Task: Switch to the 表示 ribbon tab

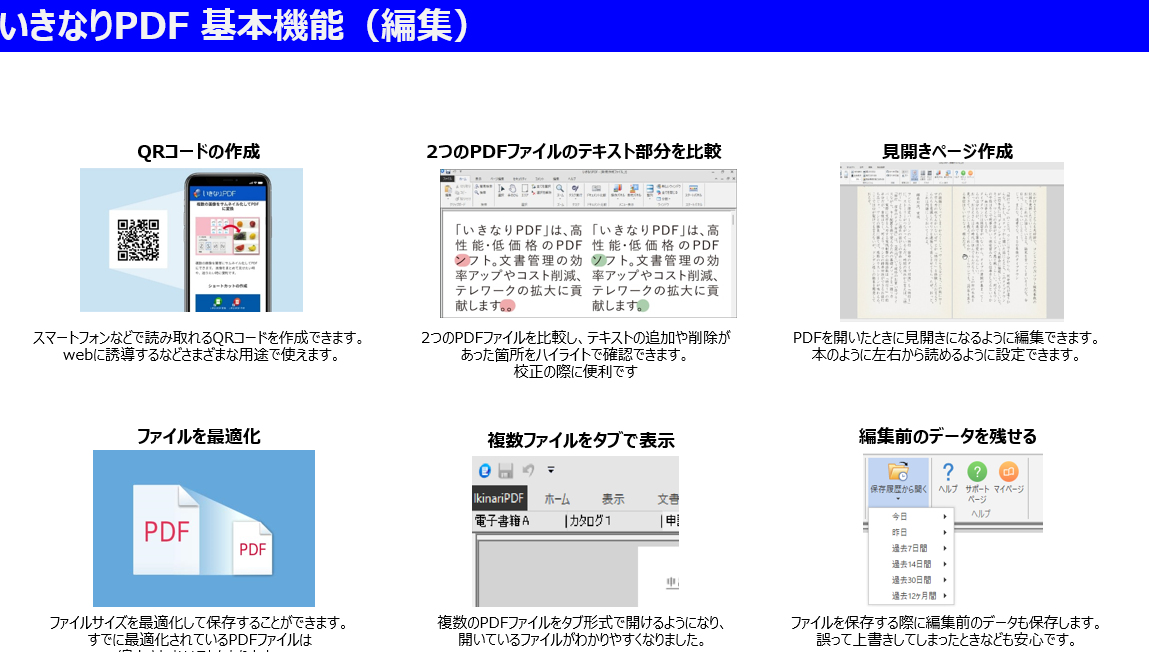Action: pos(613,498)
